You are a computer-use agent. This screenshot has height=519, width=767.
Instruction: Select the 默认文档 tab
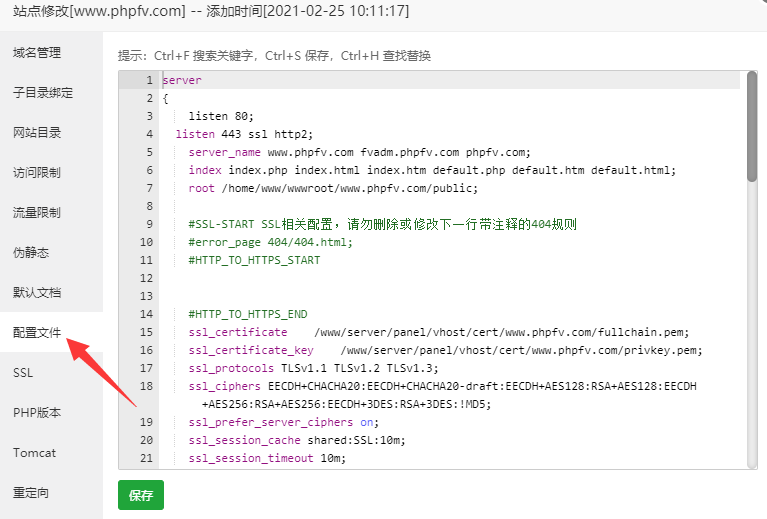coord(37,293)
